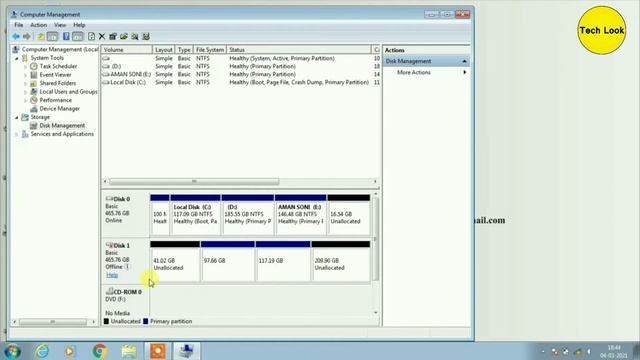The height and width of the screenshot is (360, 640).
Task: Open Windows Explorer folder from taskbar
Action: pos(129,351)
